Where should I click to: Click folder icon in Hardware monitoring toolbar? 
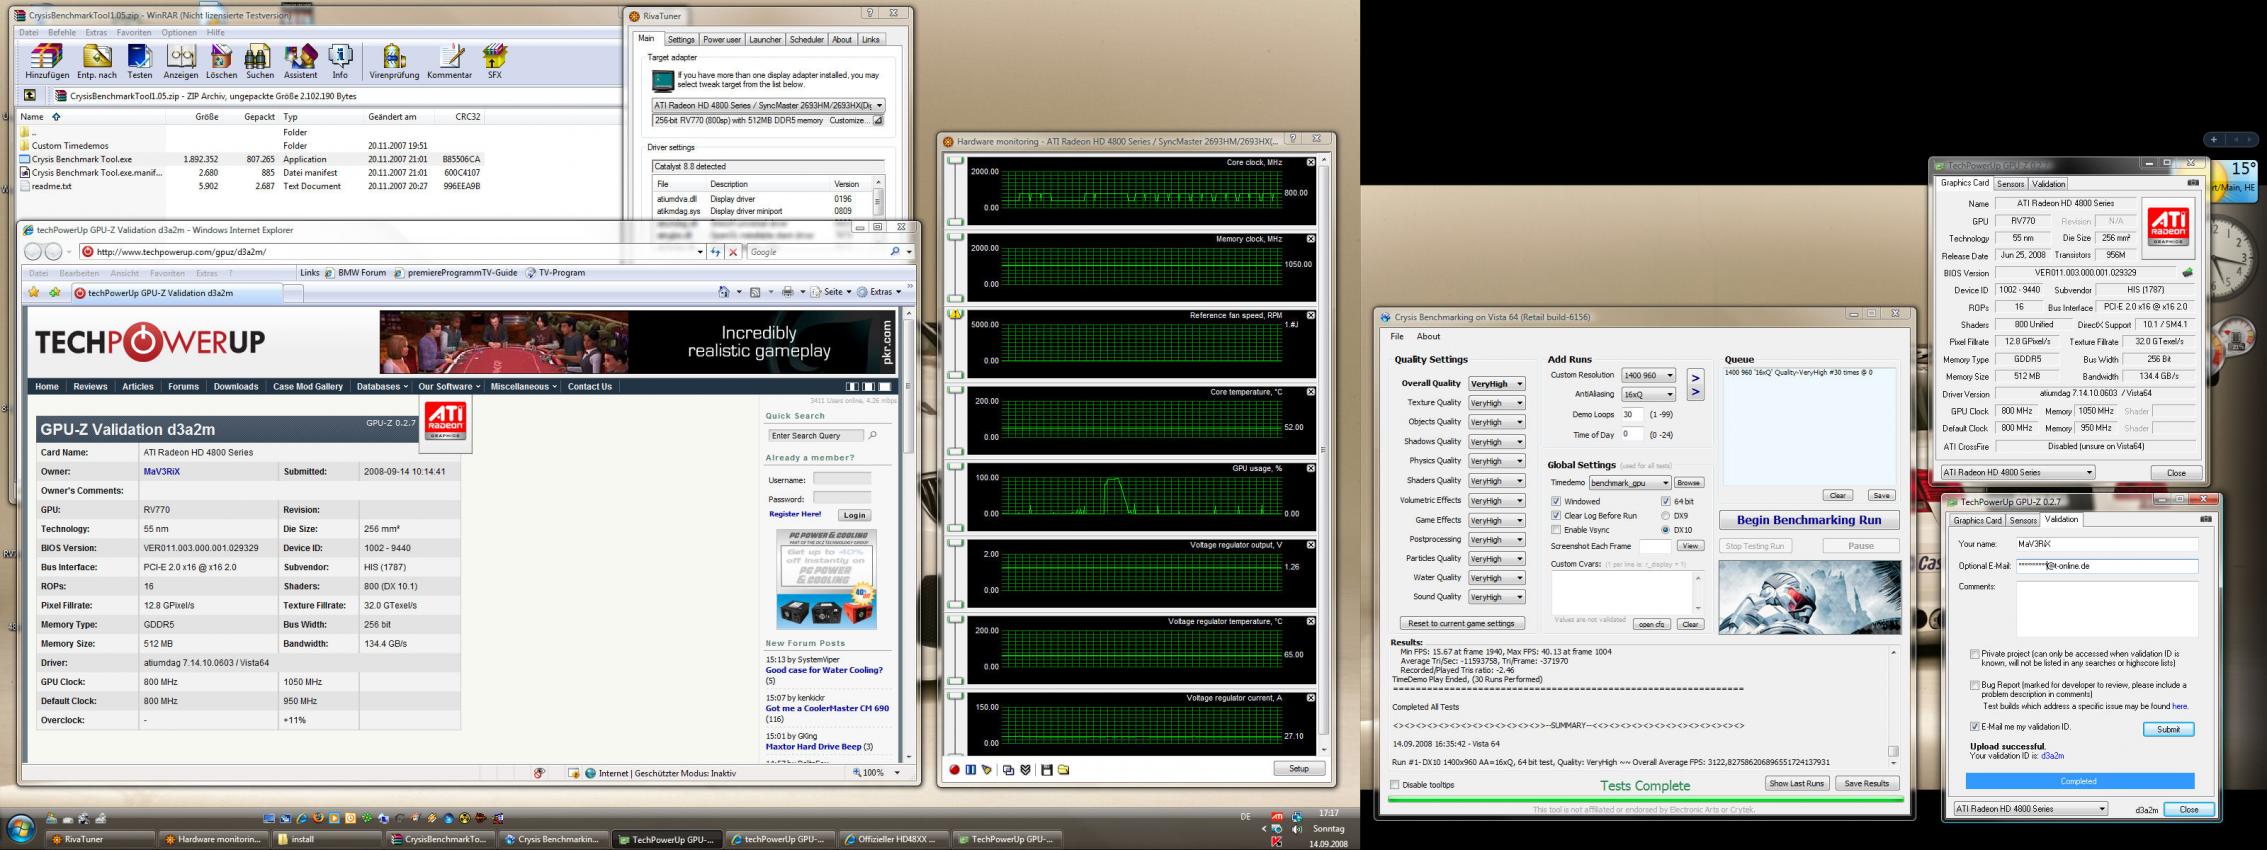1063,769
